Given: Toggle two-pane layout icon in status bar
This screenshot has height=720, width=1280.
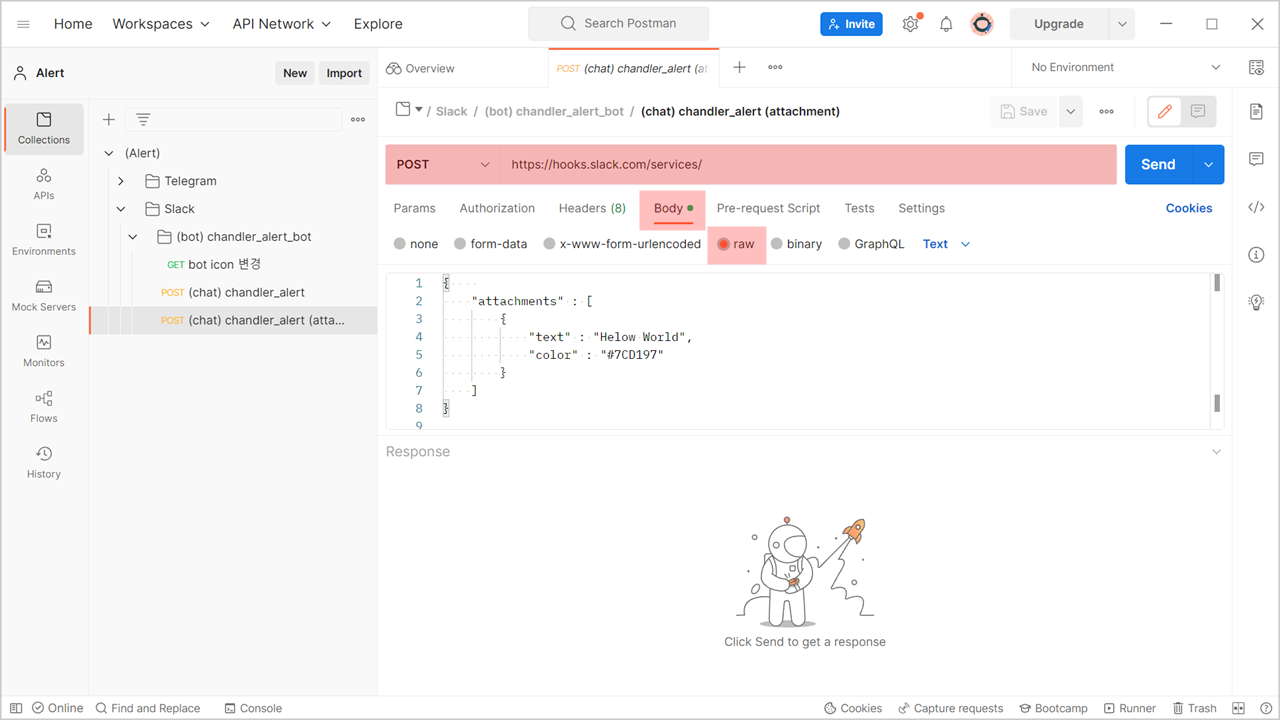Looking at the screenshot, I should (x=1239, y=708).
